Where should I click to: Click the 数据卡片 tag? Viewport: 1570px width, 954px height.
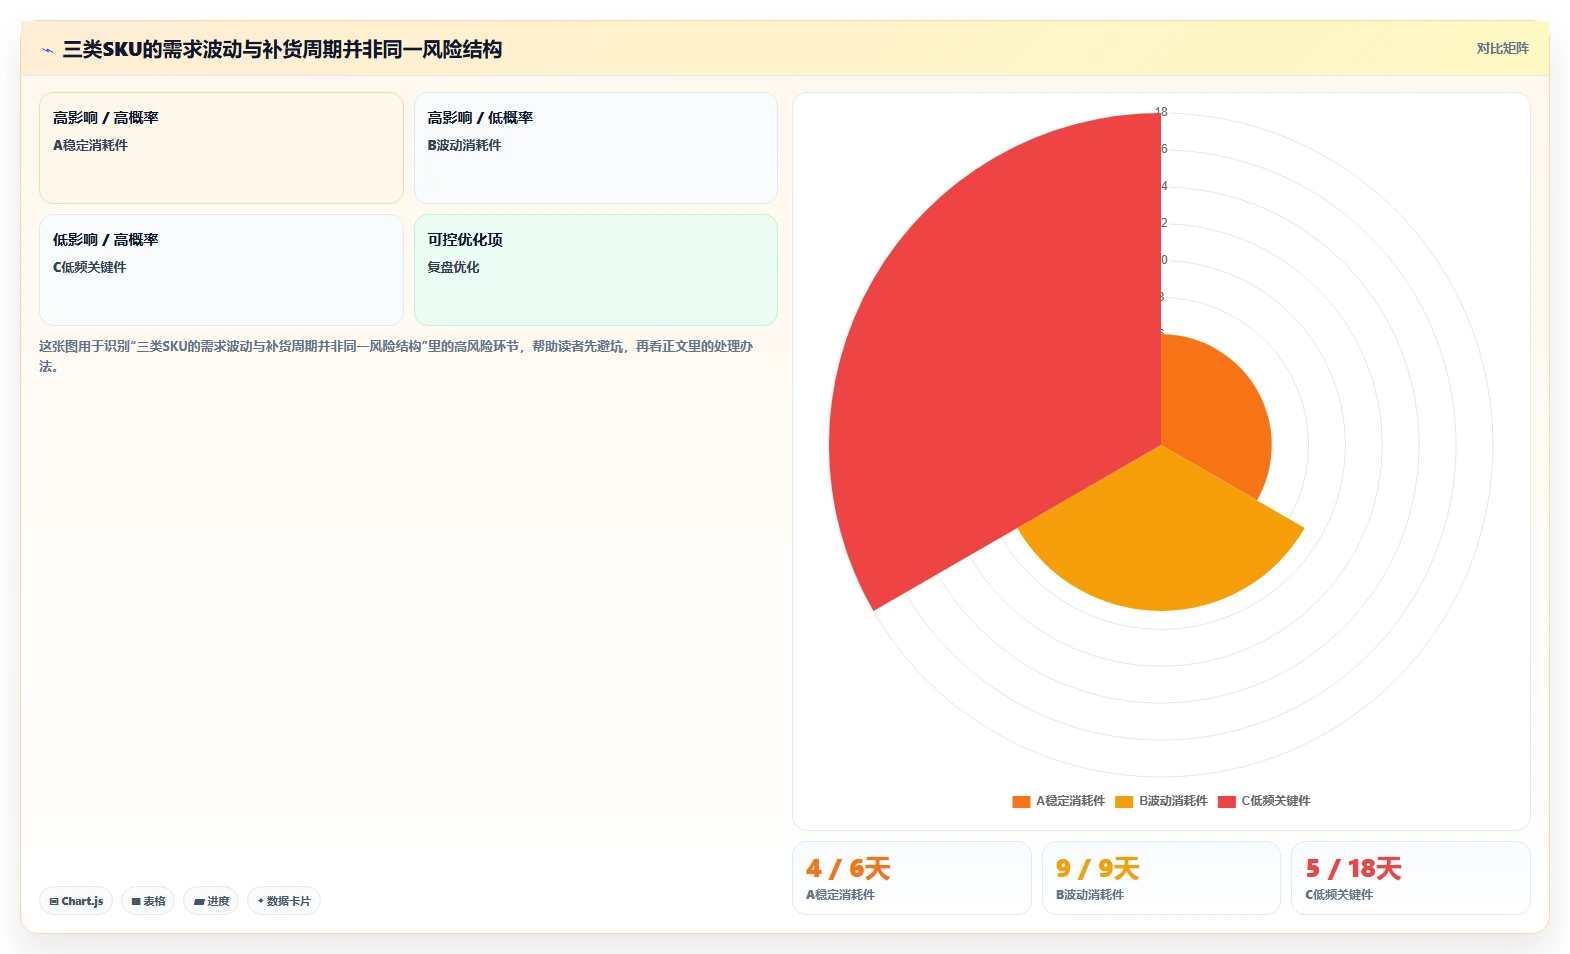284,901
